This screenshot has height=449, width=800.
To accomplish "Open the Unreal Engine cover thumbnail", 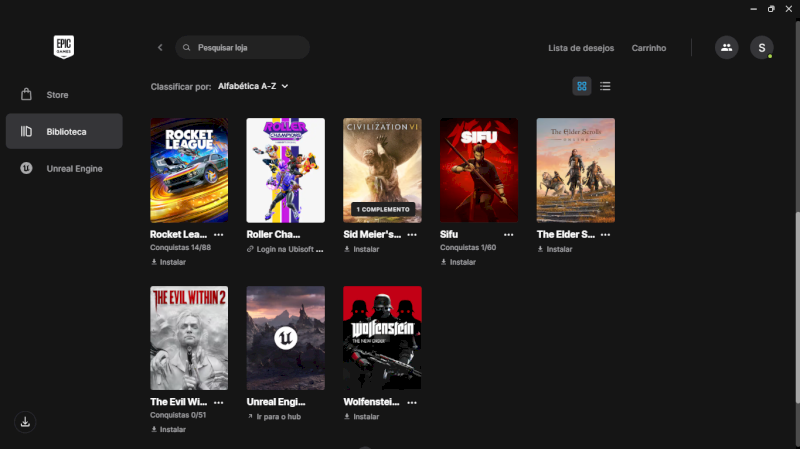I will click(x=286, y=338).
